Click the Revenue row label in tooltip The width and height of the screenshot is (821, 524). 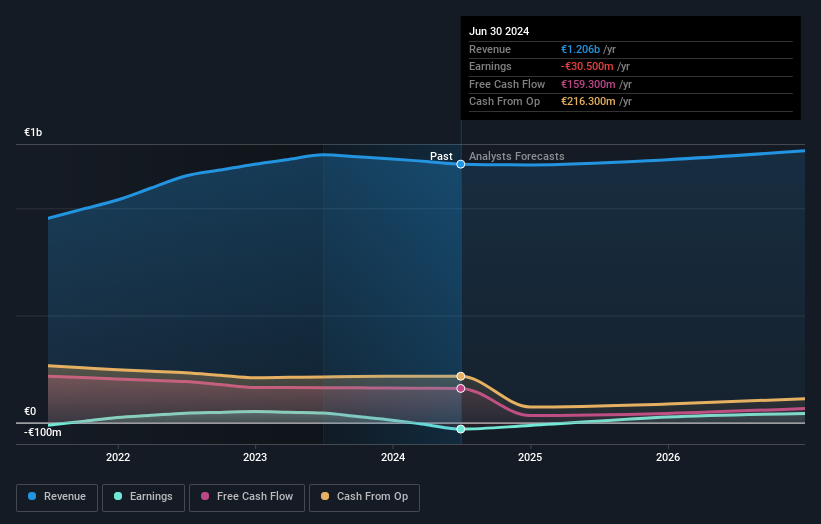pos(490,49)
